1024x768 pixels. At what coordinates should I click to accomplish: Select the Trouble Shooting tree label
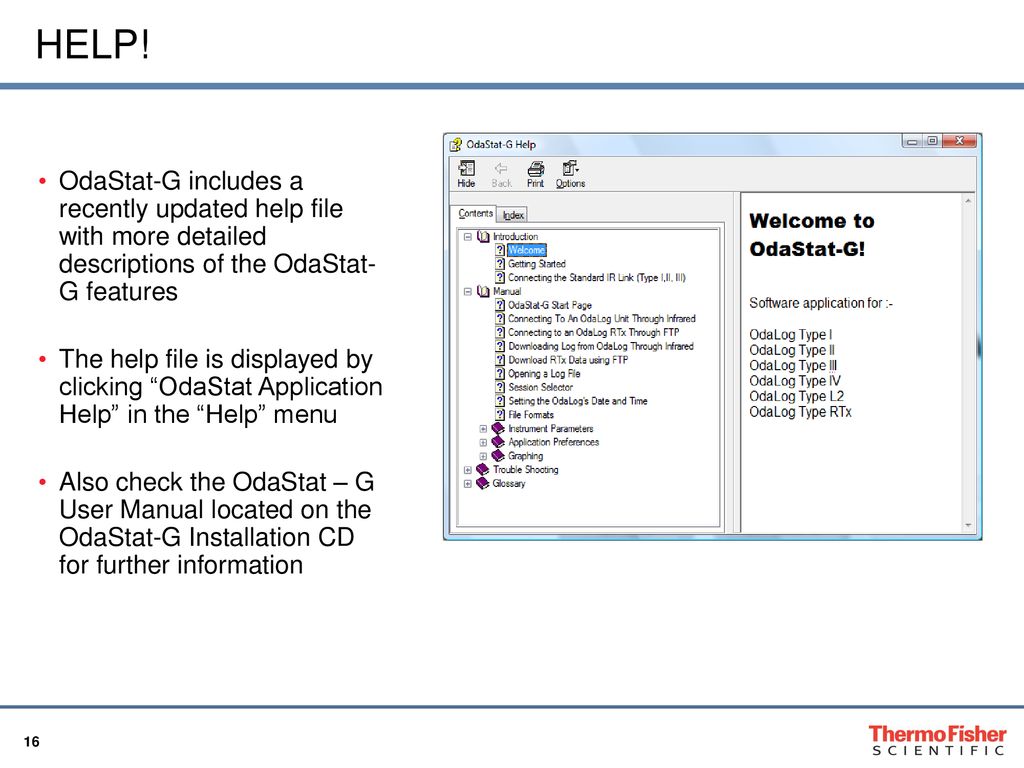(526, 470)
